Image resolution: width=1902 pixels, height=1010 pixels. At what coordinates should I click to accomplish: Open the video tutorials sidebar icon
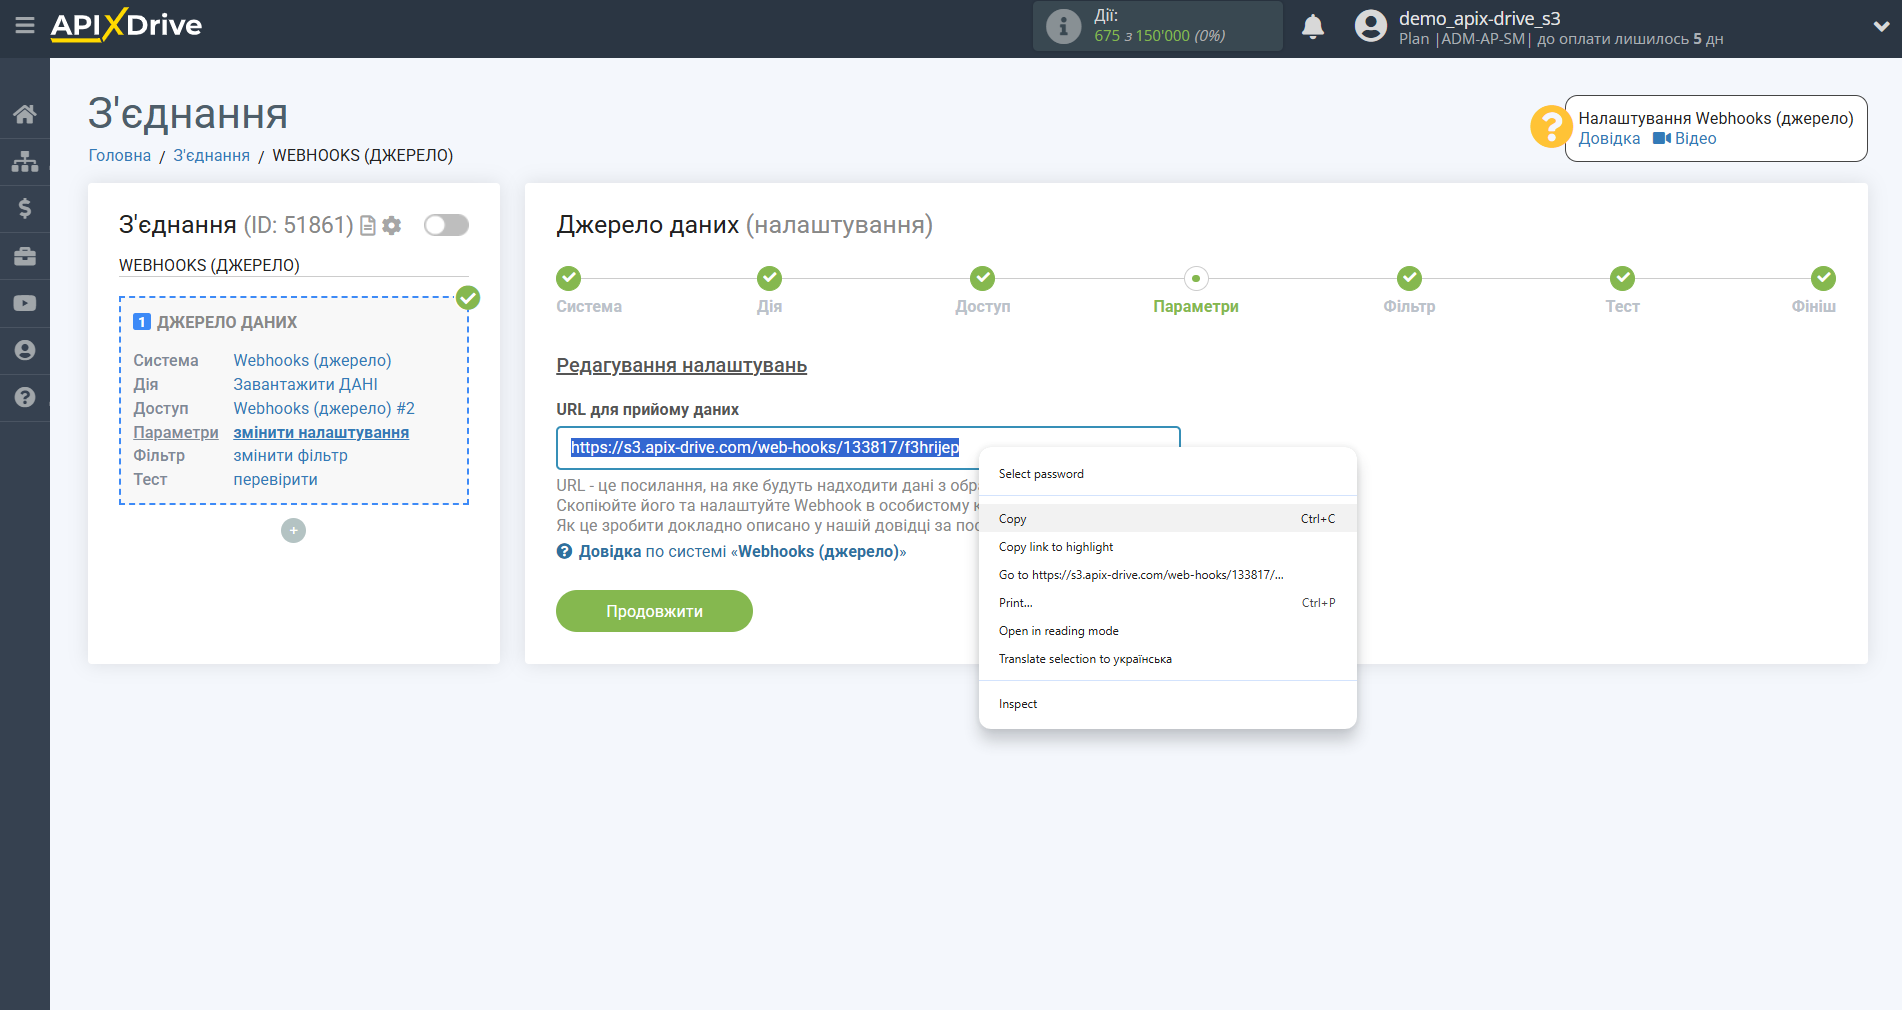coord(25,303)
